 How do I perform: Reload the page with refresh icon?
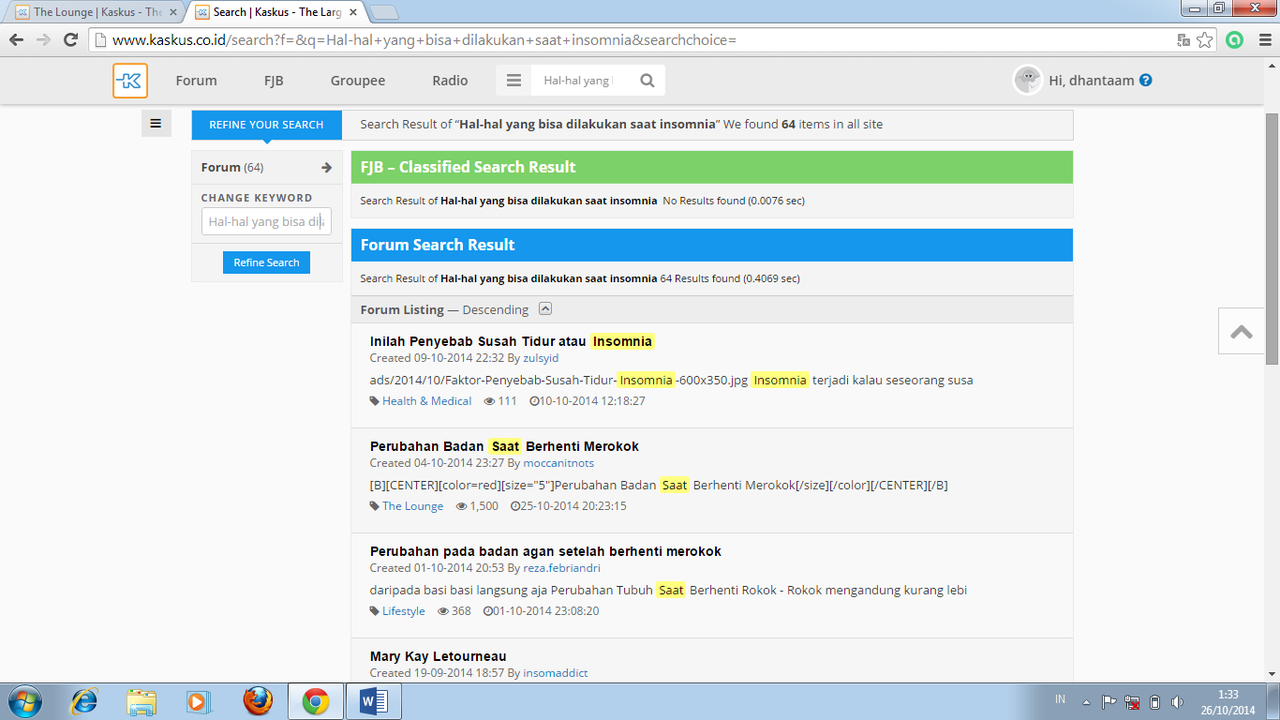tap(70, 40)
